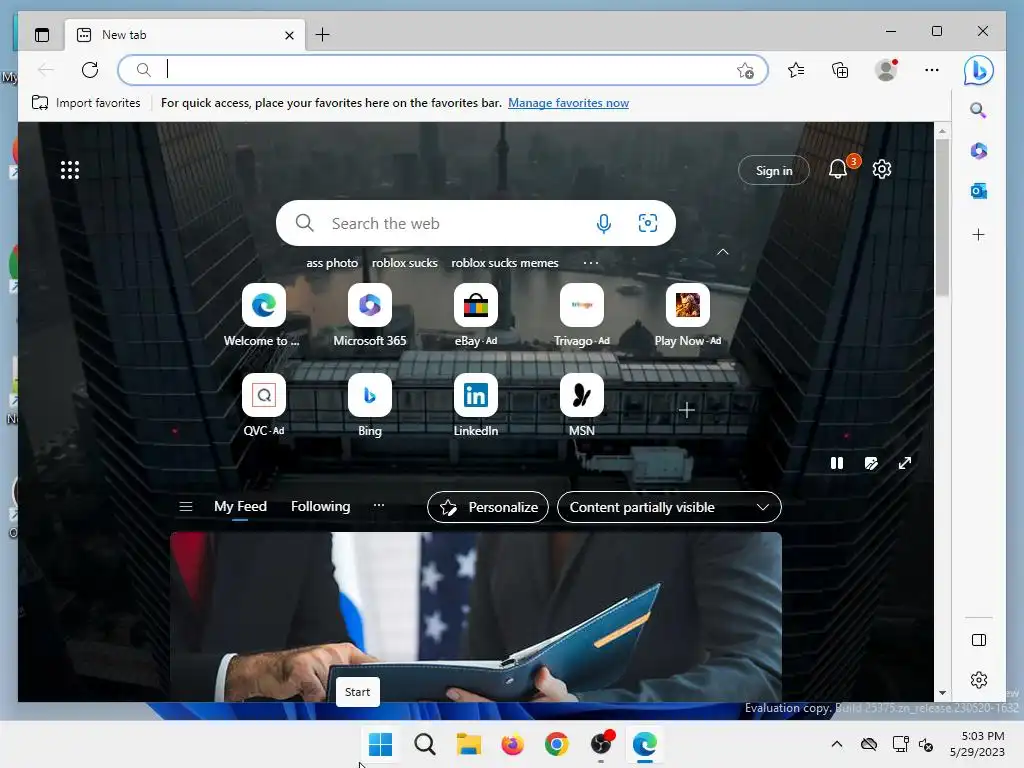Open the app launcher grid

(70, 170)
